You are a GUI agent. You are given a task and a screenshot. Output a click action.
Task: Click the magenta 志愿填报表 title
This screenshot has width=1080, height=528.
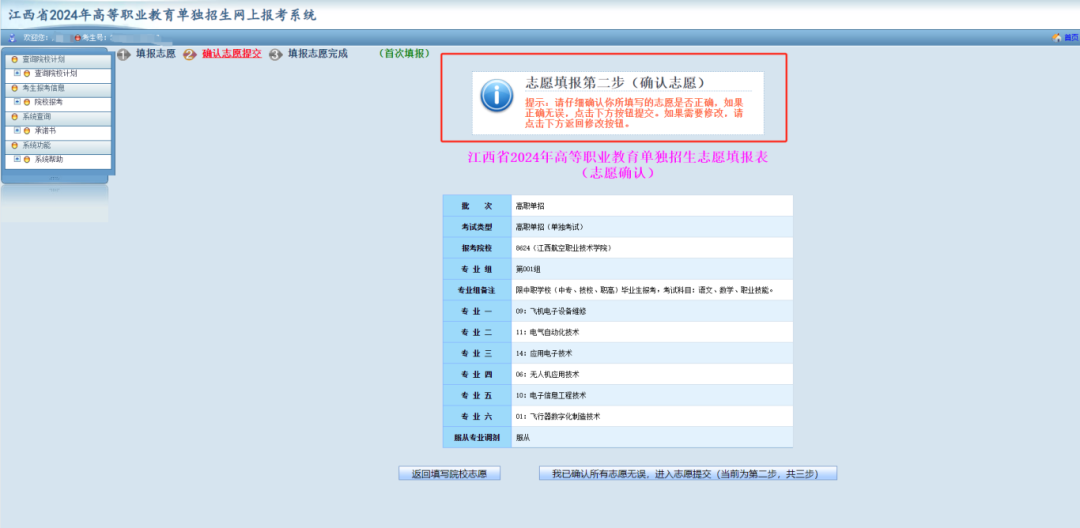point(618,158)
